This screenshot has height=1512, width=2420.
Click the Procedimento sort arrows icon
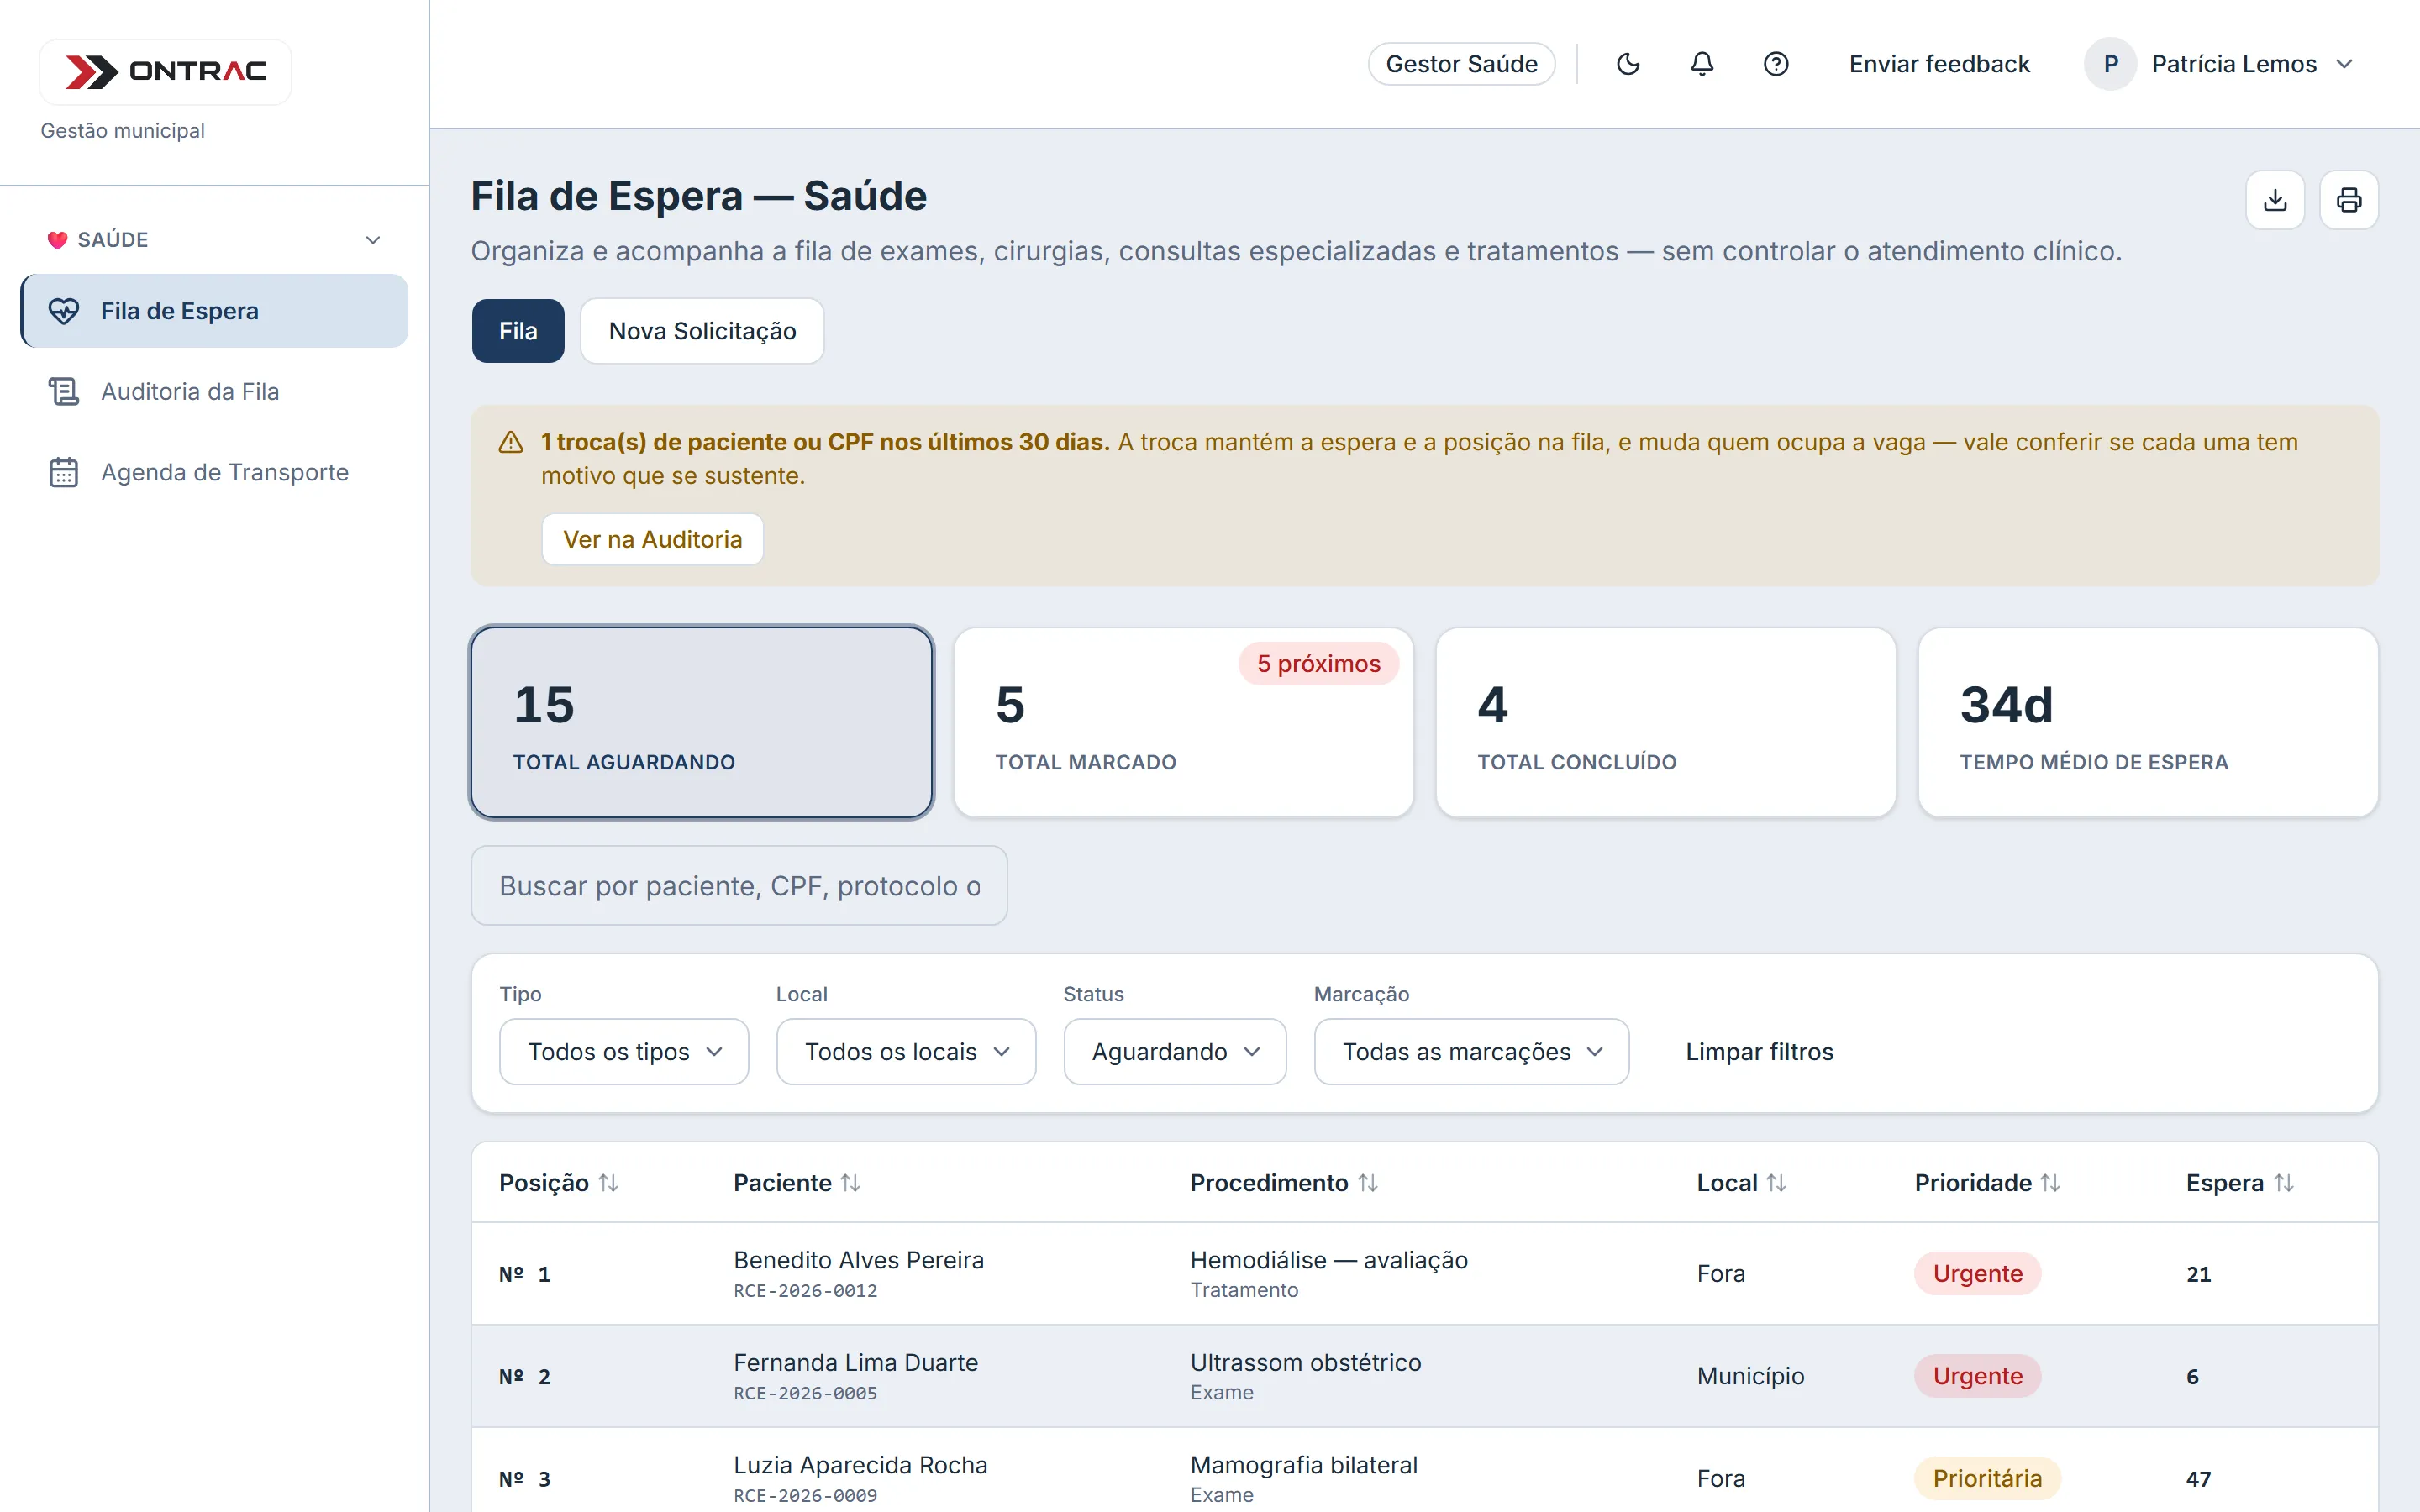(1368, 1183)
